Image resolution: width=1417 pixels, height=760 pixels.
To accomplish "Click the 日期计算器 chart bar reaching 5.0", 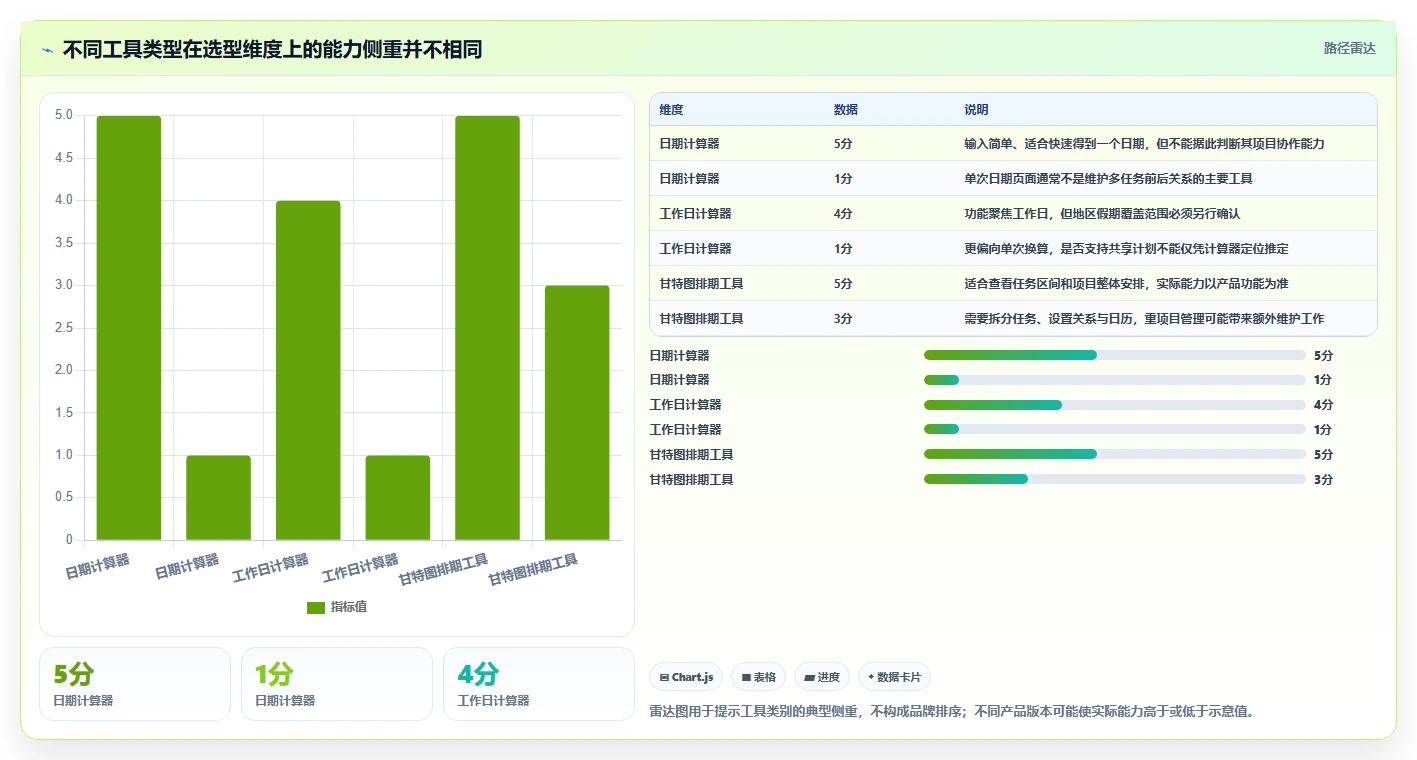I will pos(129,328).
